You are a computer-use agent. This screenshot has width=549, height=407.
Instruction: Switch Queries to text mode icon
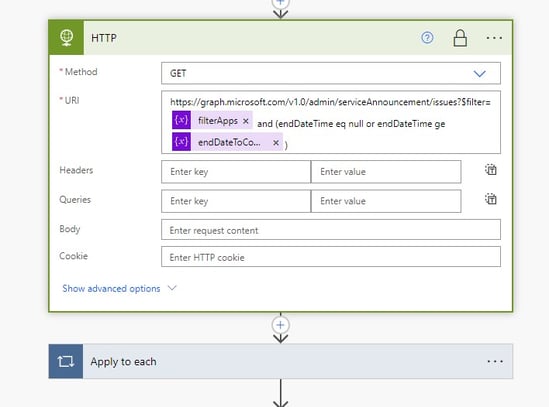click(x=491, y=199)
